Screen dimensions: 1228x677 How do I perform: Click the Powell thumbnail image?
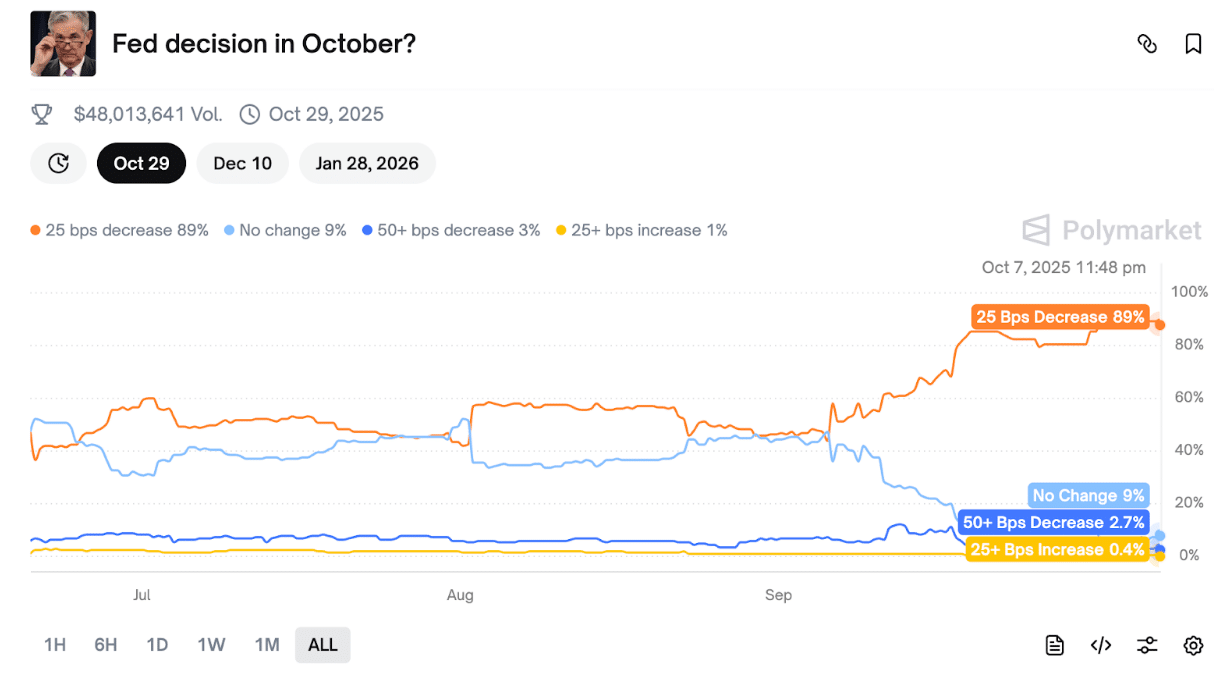point(63,44)
